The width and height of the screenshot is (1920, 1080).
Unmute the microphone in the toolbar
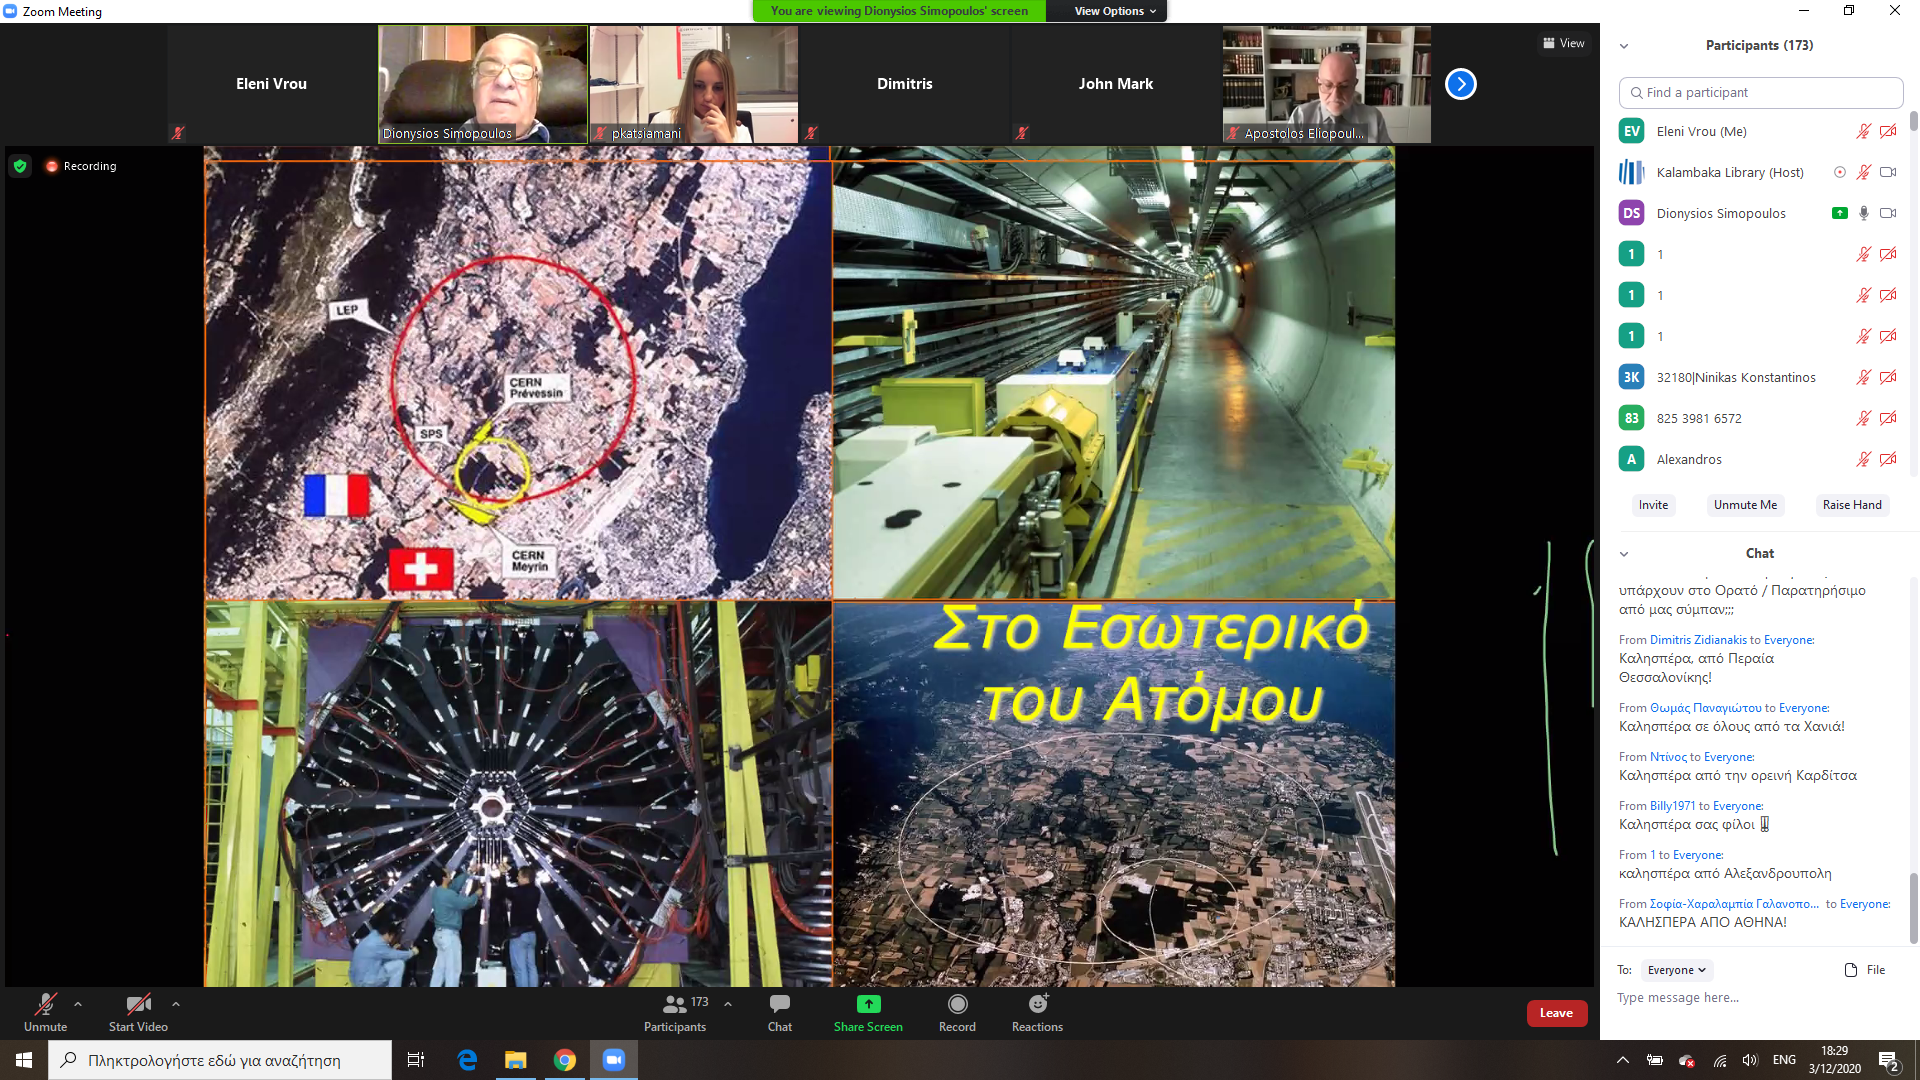pyautogui.click(x=45, y=1005)
